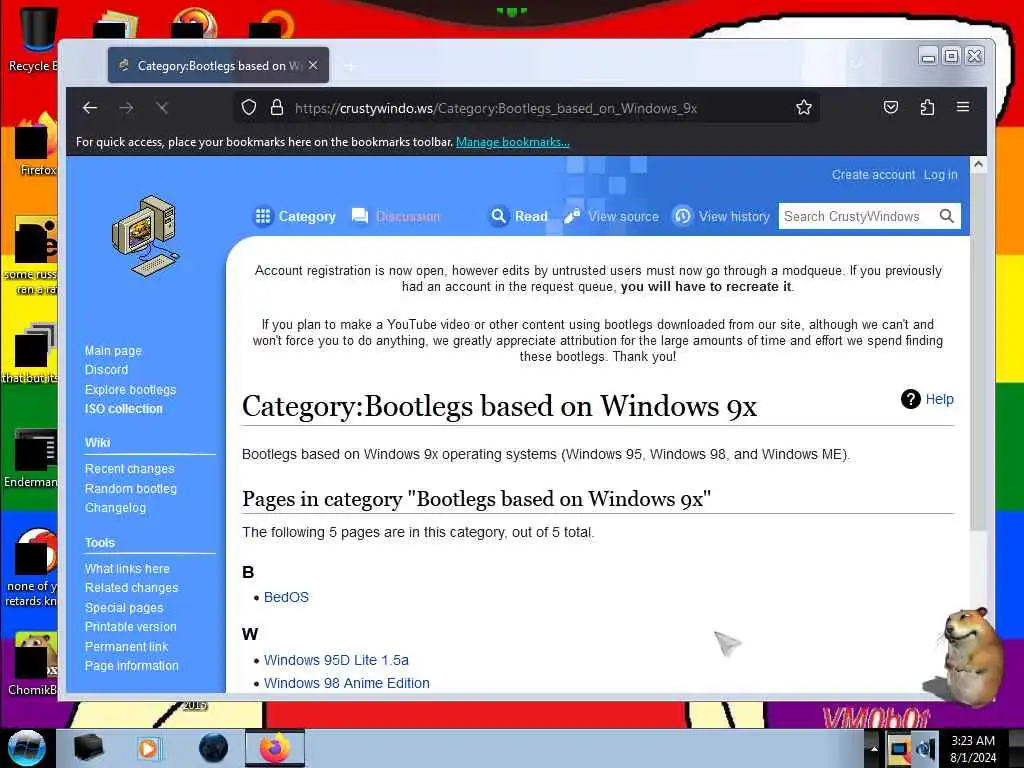
Task: Open Firefox hamburger application menu
Action: tap(963, 106)
